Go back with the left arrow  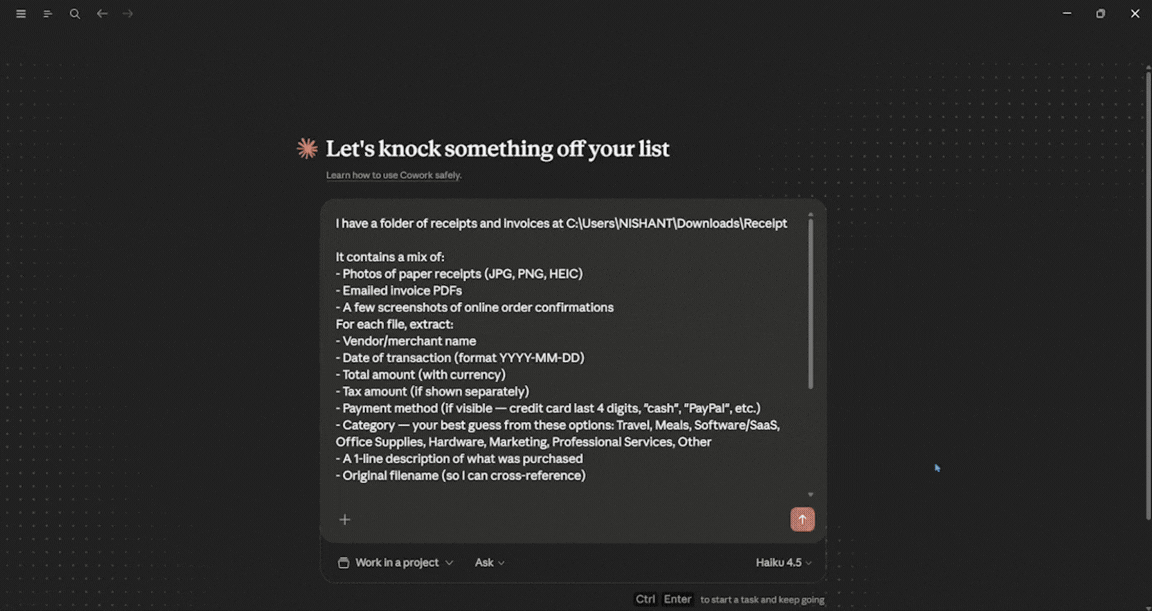coord(102,14)
